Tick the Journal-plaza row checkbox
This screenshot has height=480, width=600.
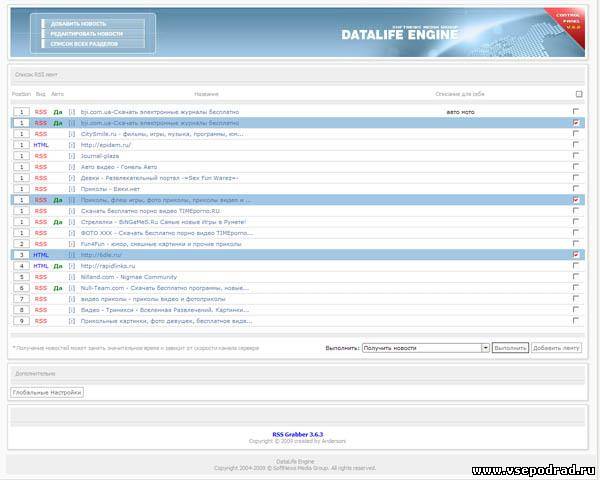coord(576,155)
